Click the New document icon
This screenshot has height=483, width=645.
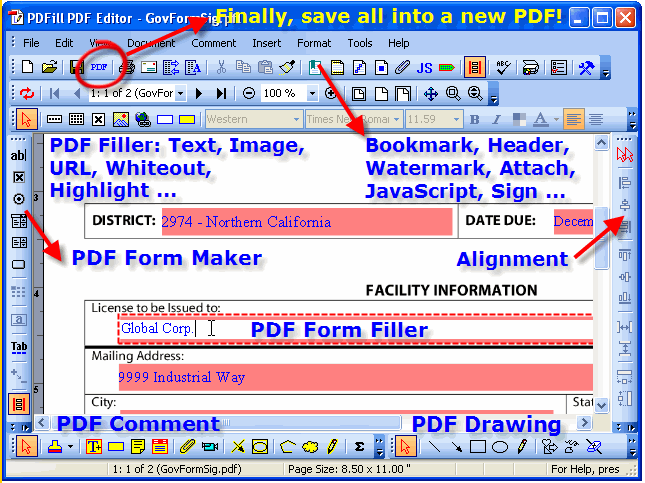pos(27,67)
